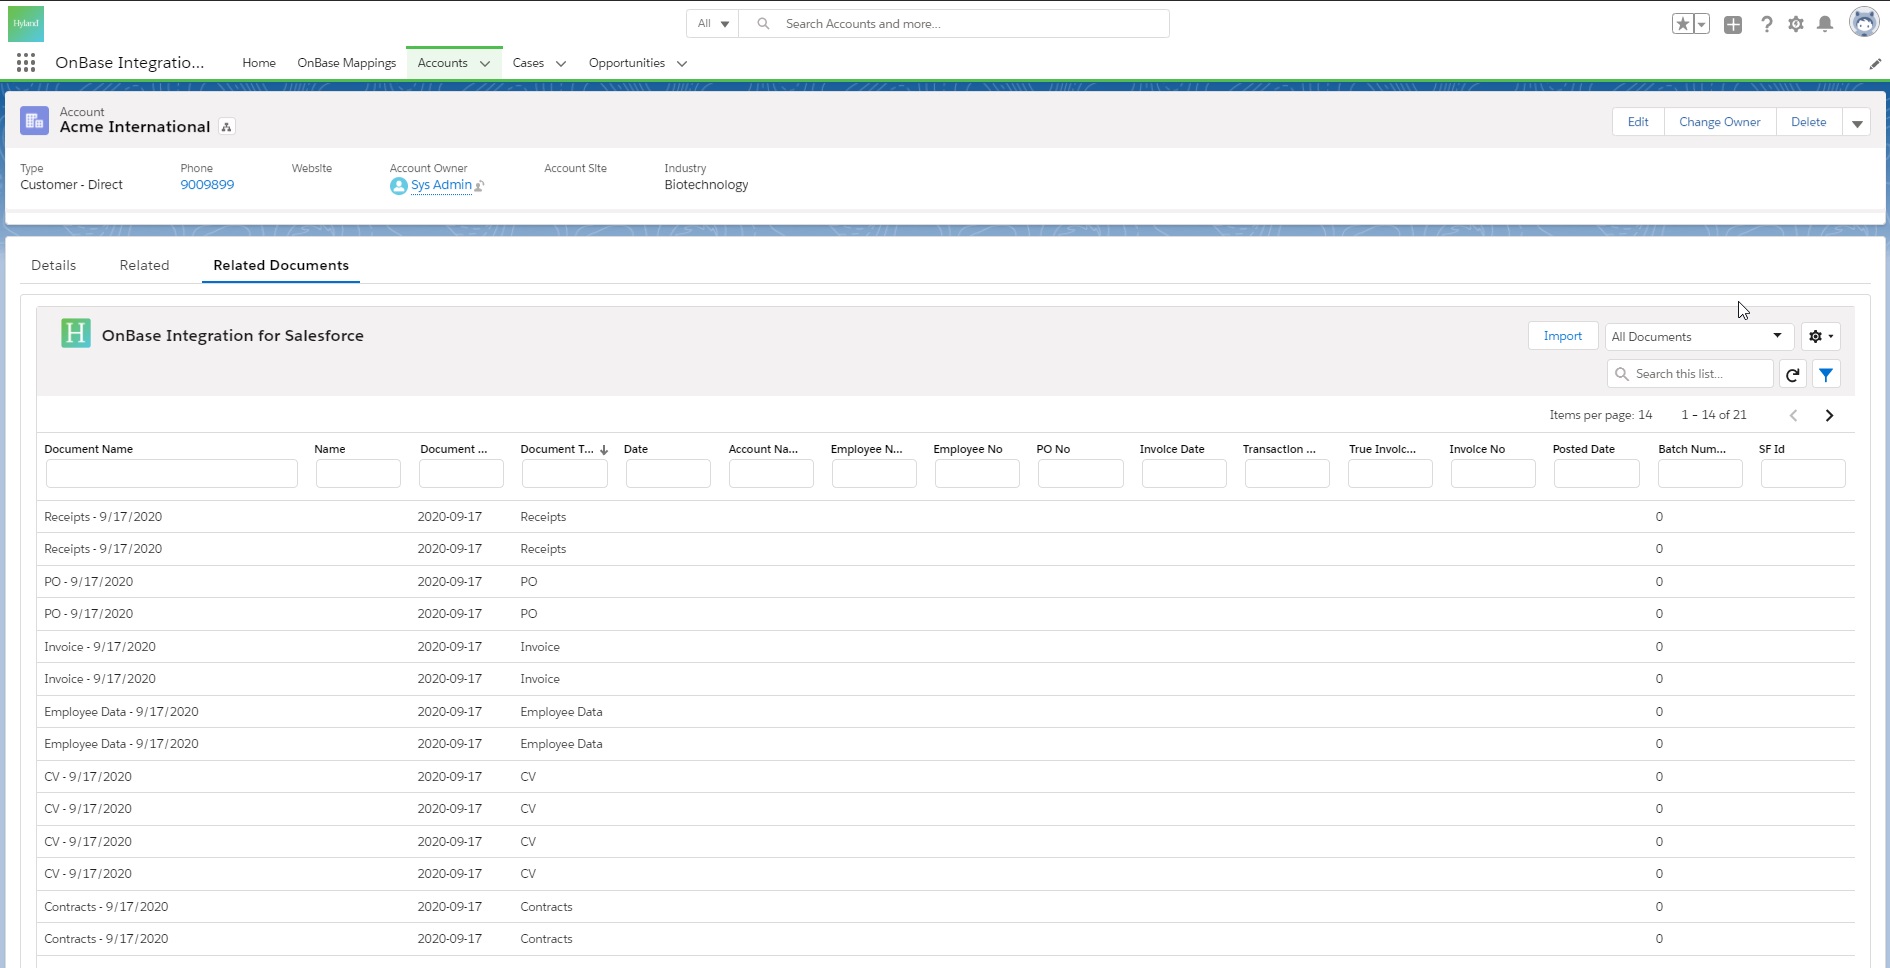Expand the All Documents dropdown
This screenshot has height=968, width=1890.
pyautogui.click(x=1698, y=337)
